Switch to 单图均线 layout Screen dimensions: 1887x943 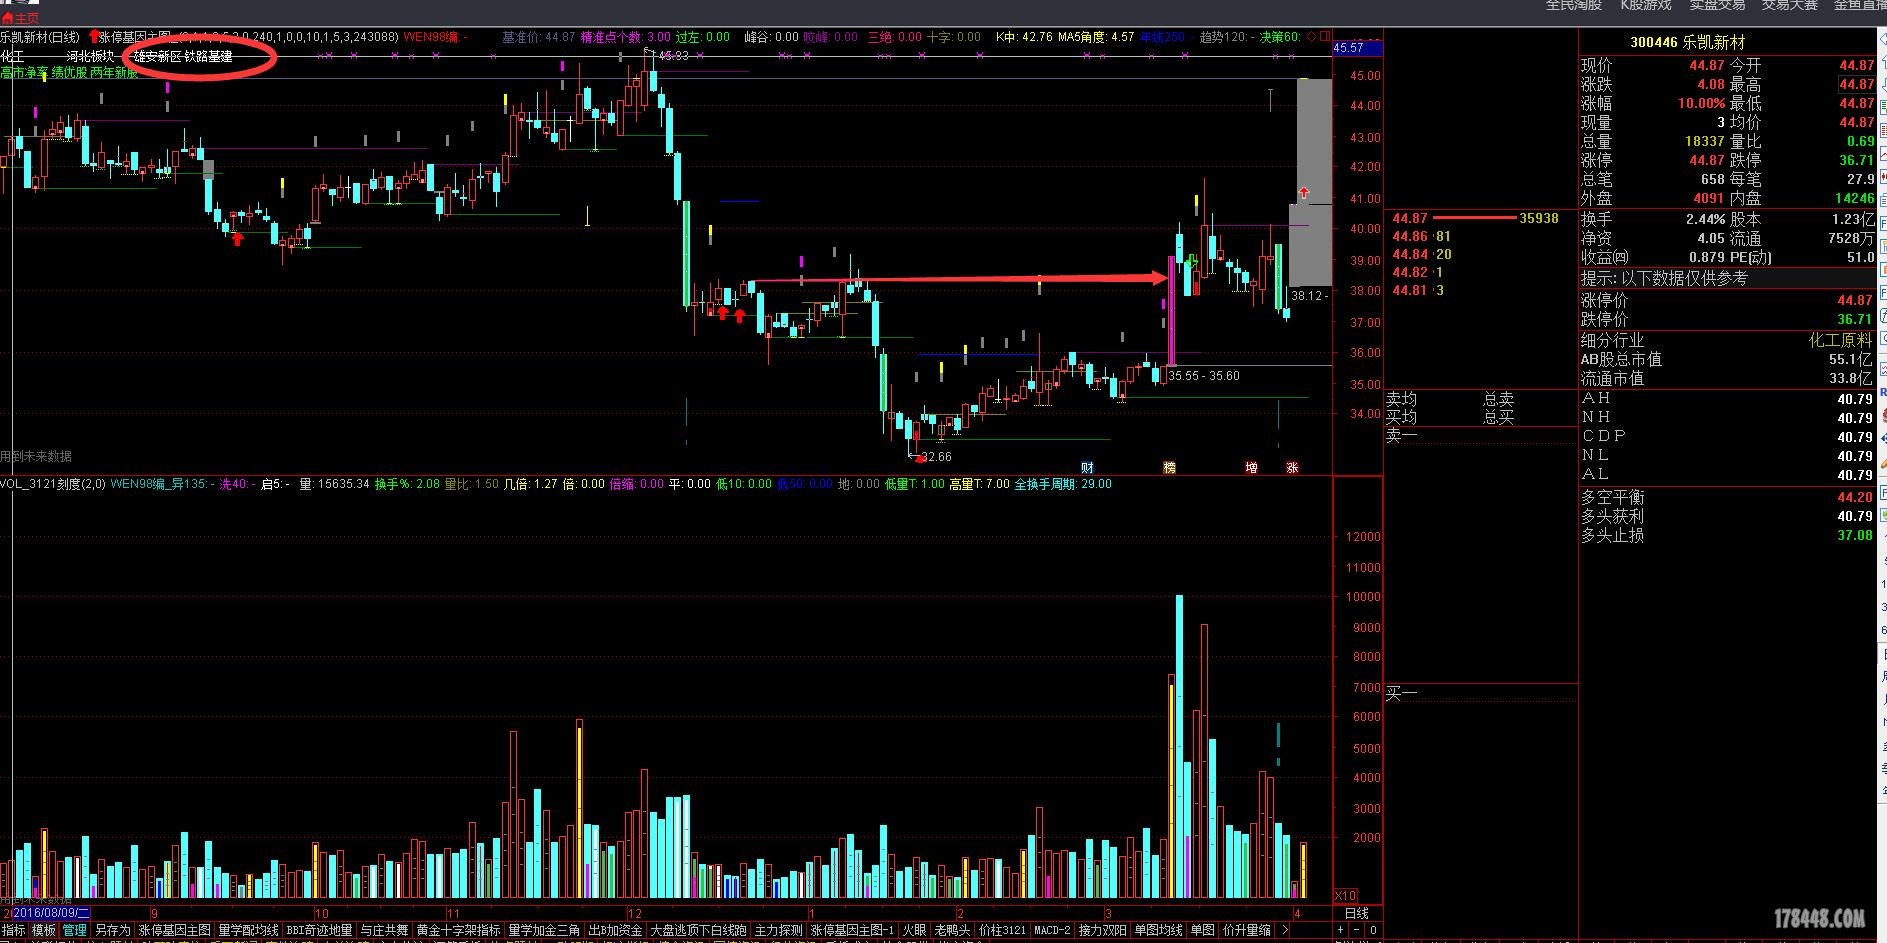(x=1158, y=930)
